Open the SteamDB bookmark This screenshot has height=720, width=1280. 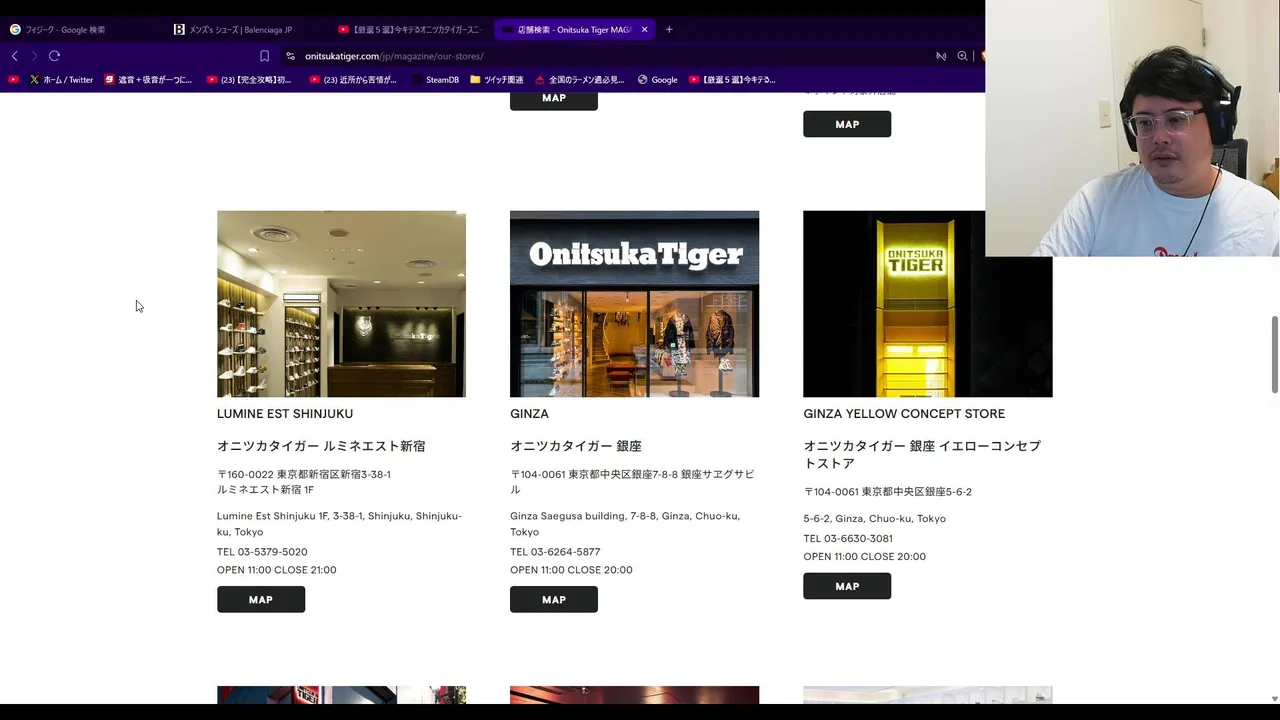pos(435,79)
